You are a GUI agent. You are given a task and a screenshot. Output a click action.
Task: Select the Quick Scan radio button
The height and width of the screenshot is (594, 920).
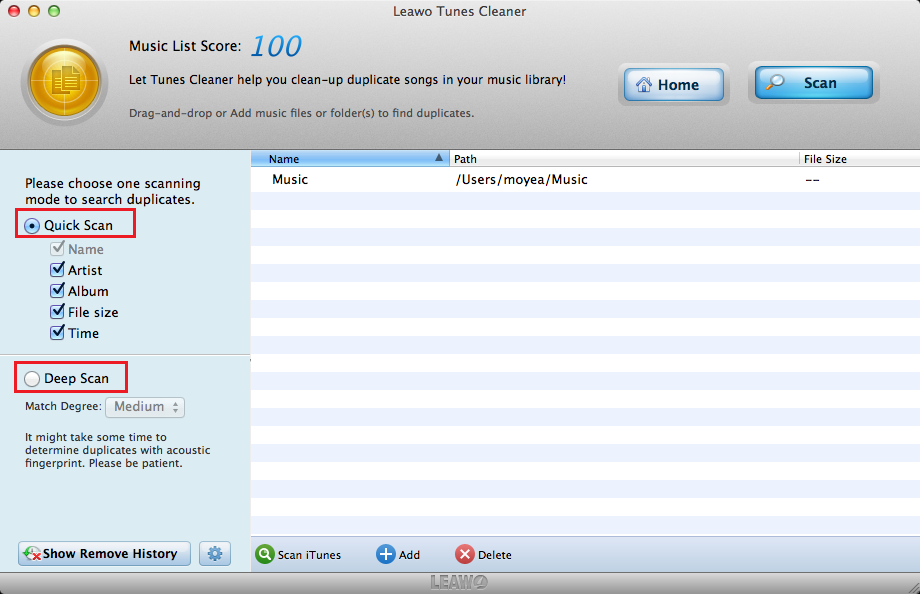tap(33, 226)
